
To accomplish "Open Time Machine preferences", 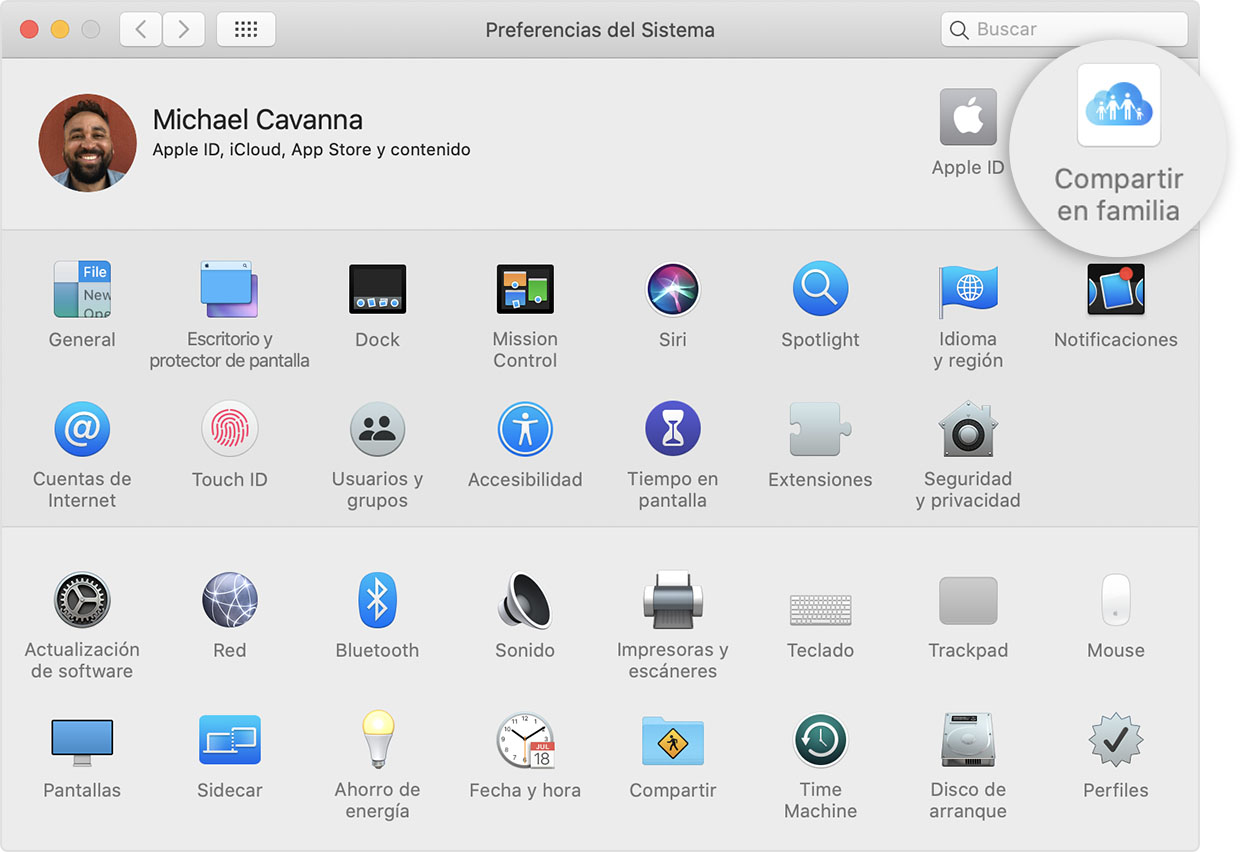I will tap(820, 740).
